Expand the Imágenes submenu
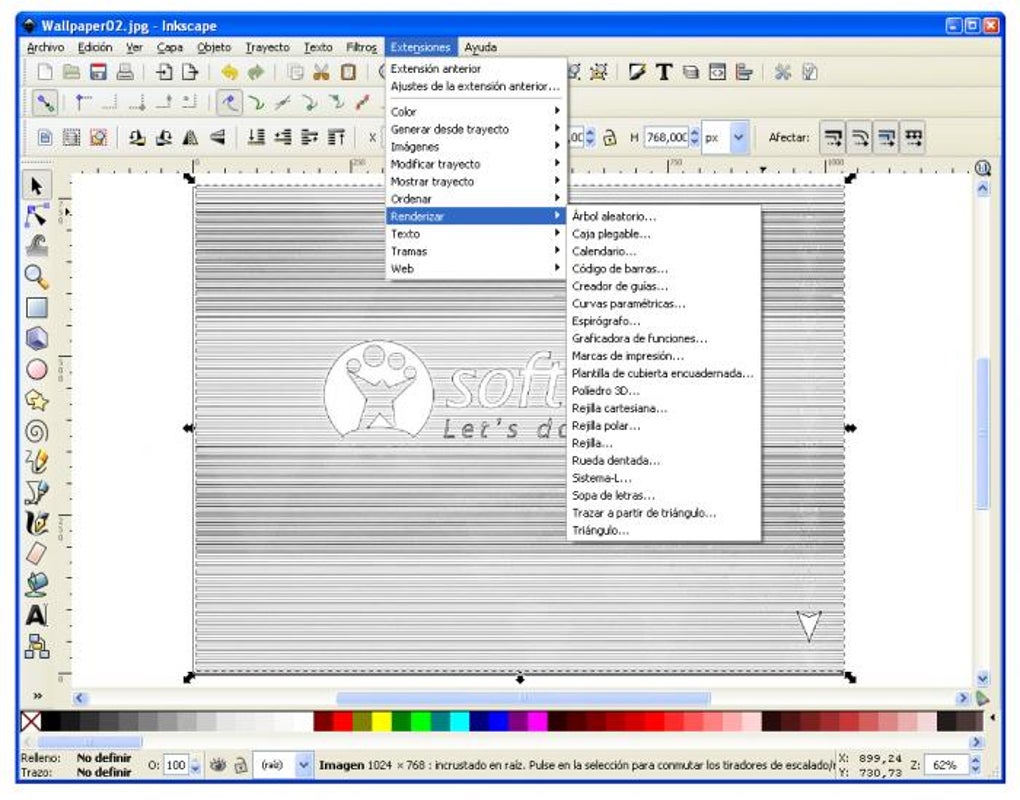Image resolution: width=1020 pixels, height=800 pixels. pos(476,147)
